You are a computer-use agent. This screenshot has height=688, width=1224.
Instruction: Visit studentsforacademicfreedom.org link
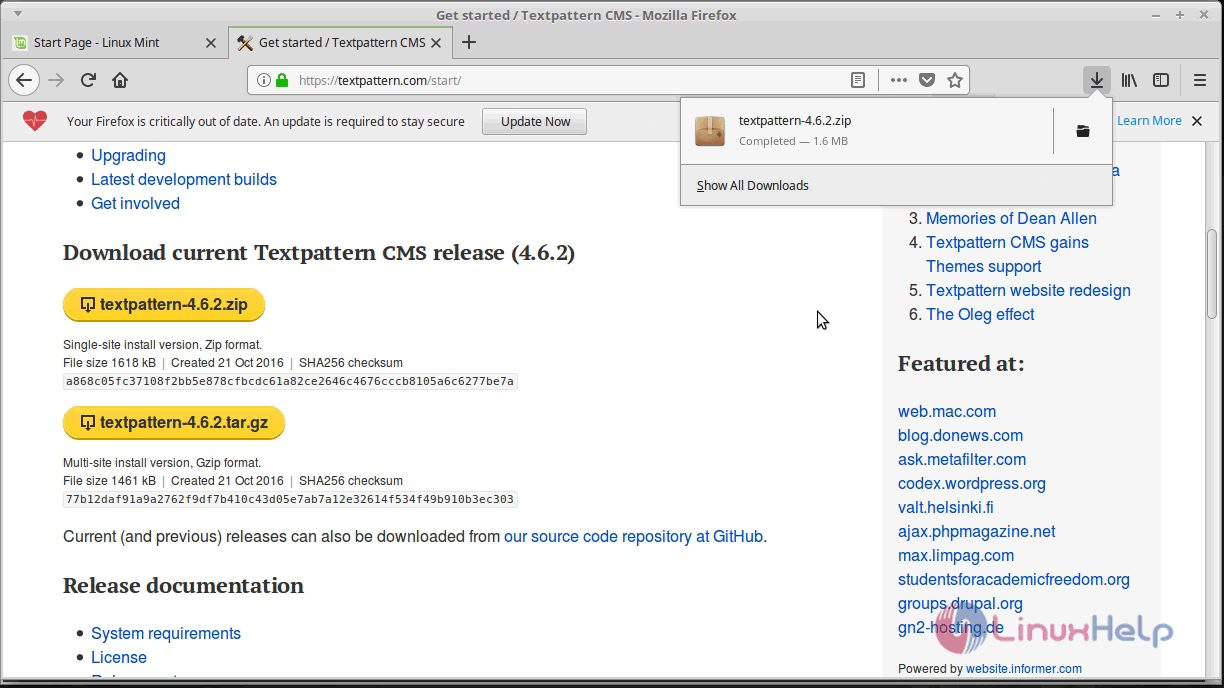pyautogui.click(x=1014, y=579)
